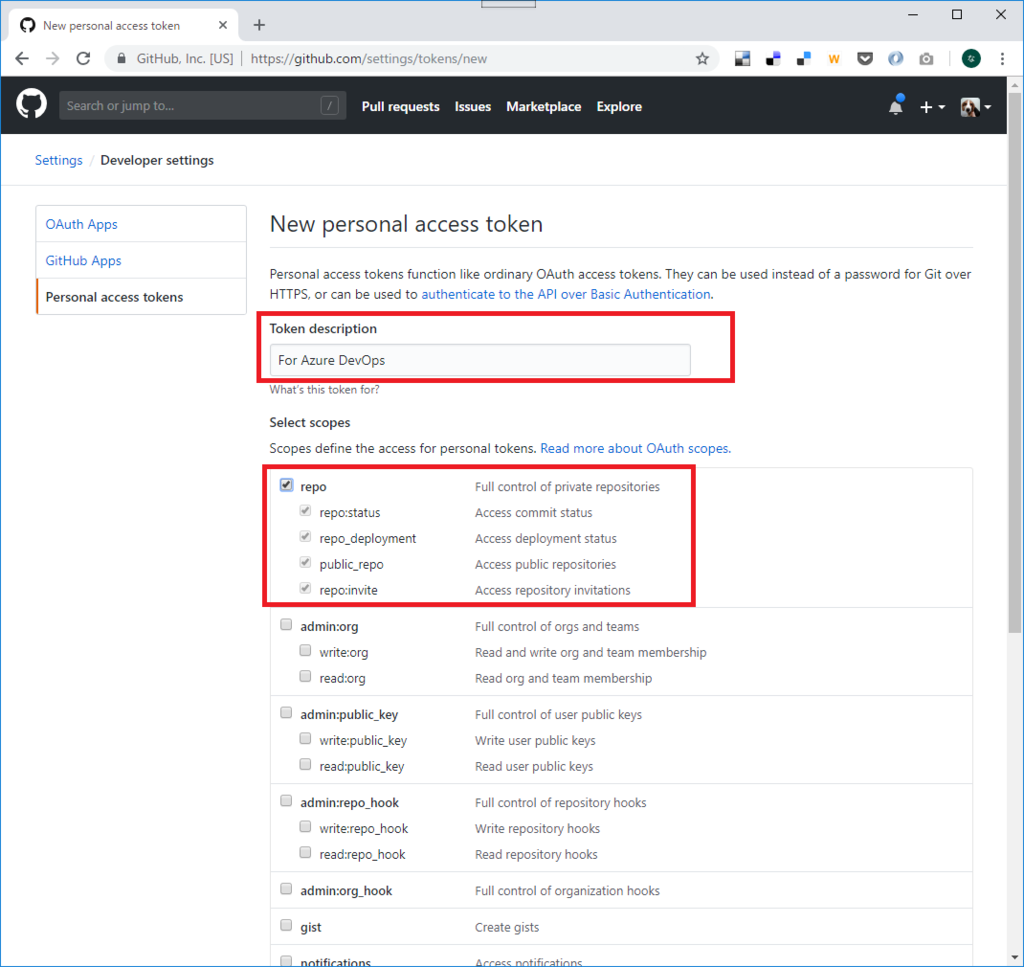This screenshot has width=1024, height=967.
Task: Open the Basic Authentication API link
Action: click(566, 294)
